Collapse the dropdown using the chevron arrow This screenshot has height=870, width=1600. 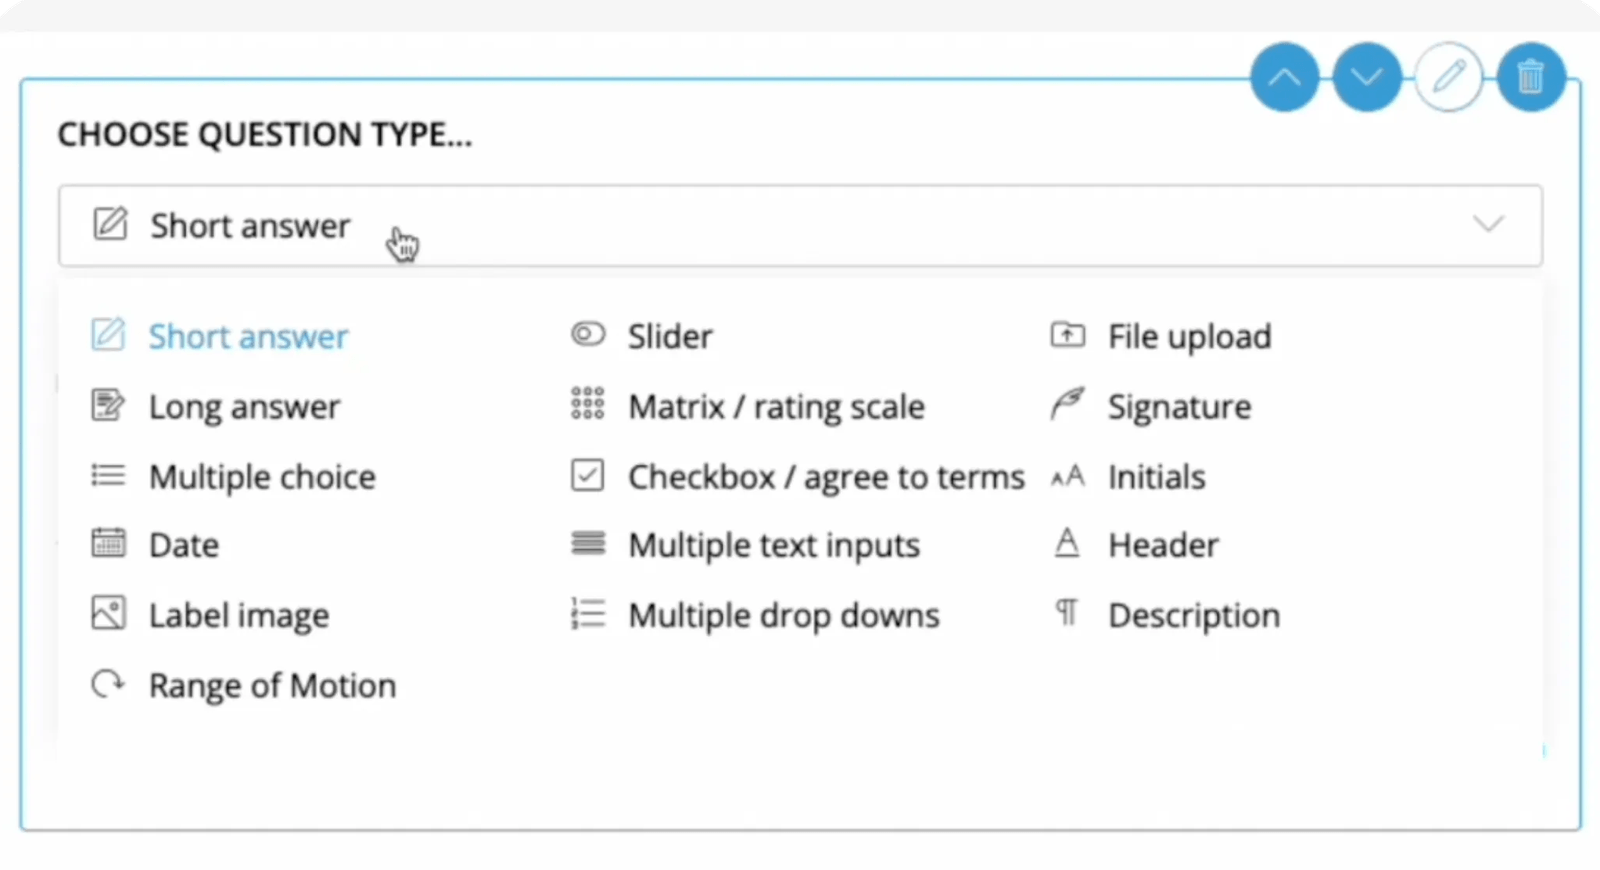click(x=1488, y=224)
